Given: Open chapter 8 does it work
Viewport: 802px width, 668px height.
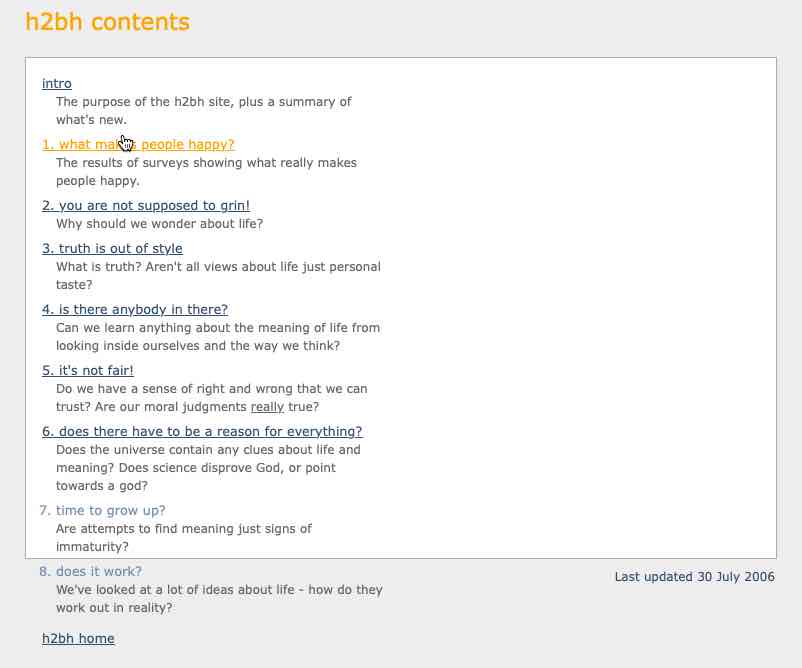Looking at the screenshot, I should [89, 572].
